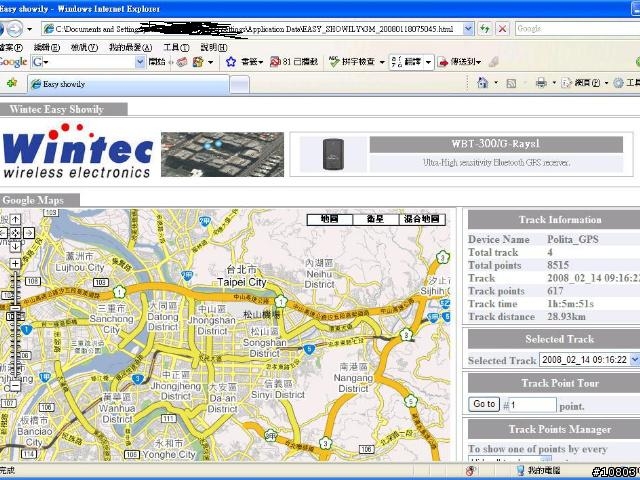This screenshot has height=480, width=640.
Task: Open the Google toolbar search dropdown
Action: (x=139, y=62)
